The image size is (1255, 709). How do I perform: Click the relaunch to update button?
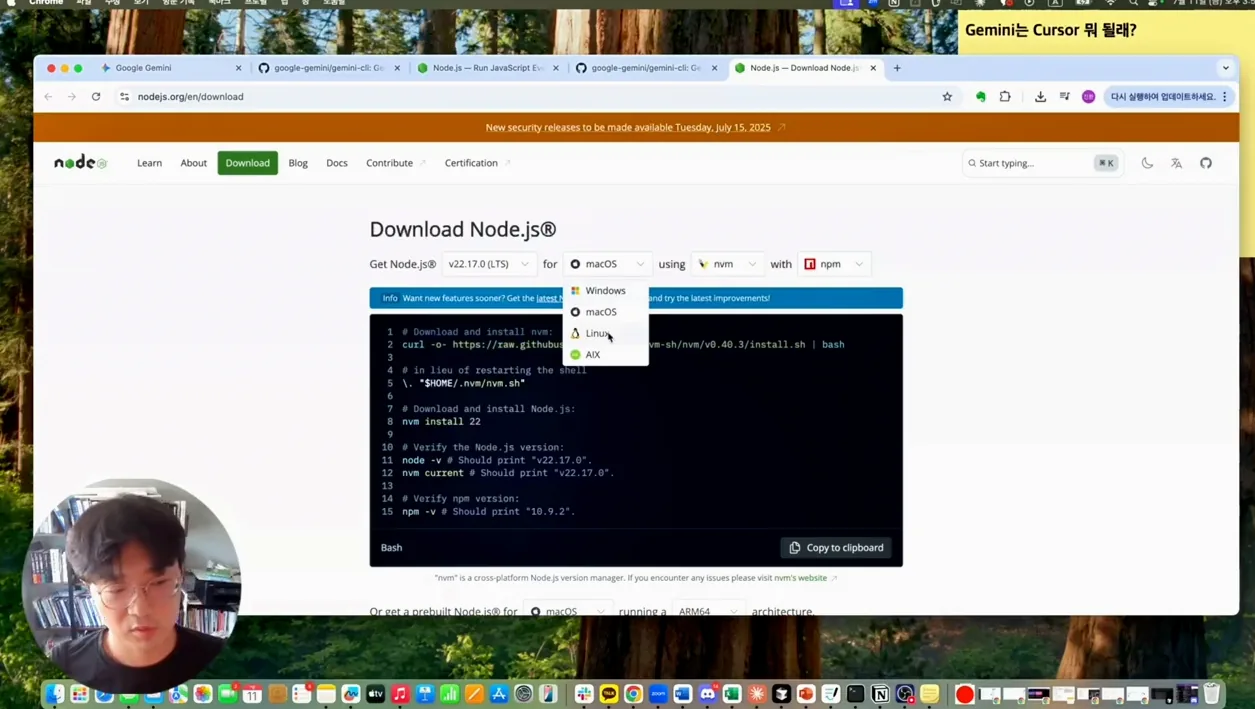coord(1169,97)
